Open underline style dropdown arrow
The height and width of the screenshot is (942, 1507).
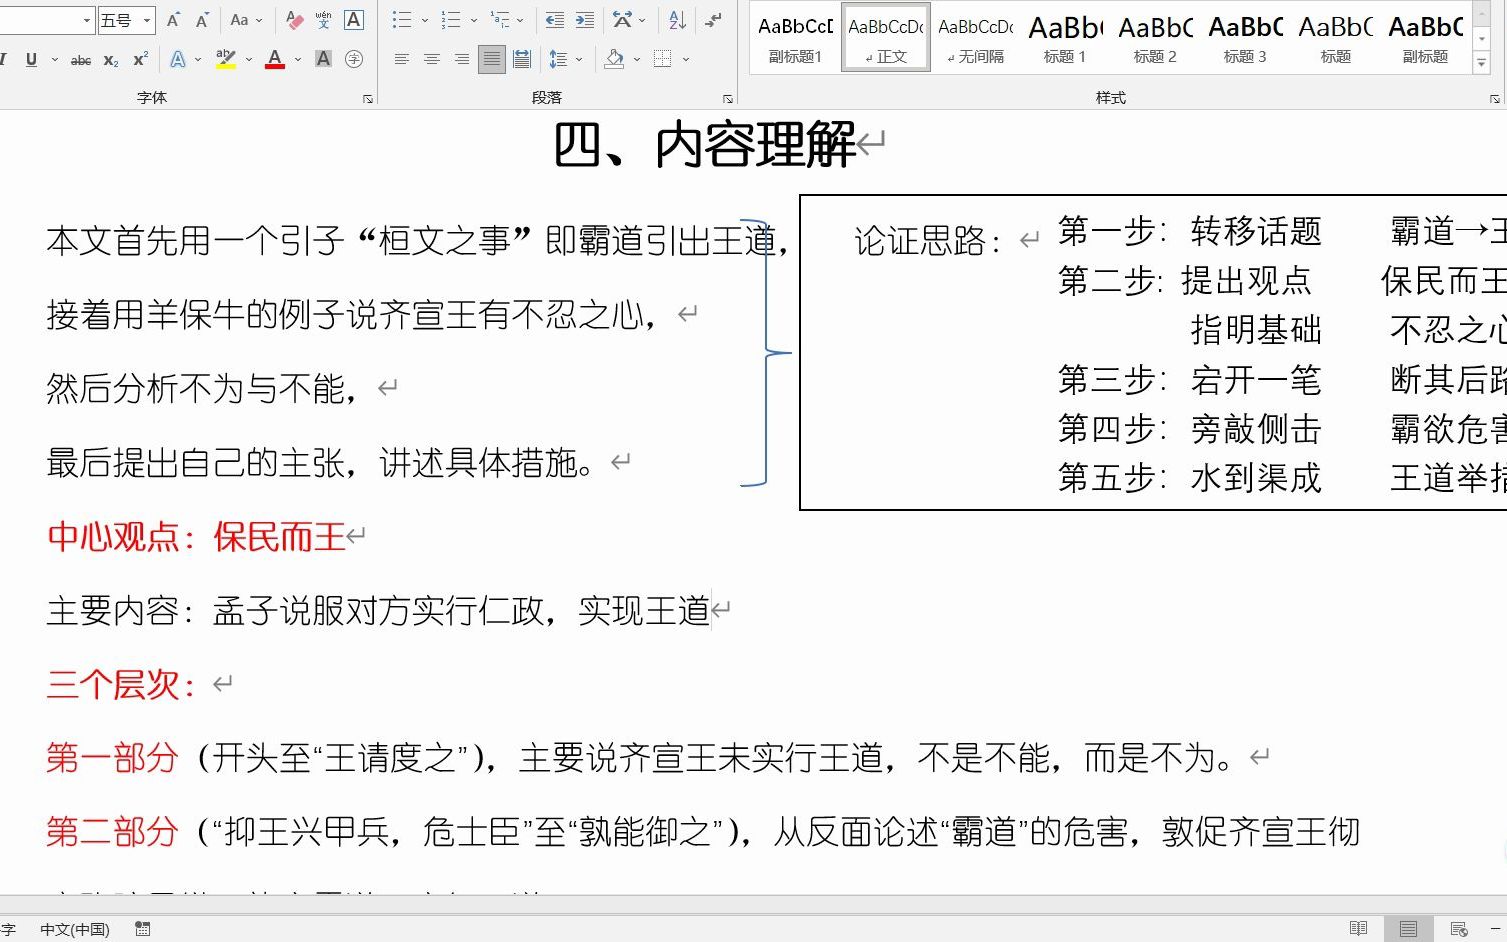(54, 60)
